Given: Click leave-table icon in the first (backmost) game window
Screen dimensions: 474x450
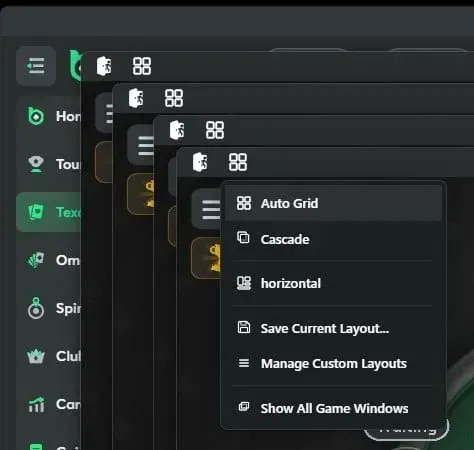Looking at the screenshot, I should [104, 66].
